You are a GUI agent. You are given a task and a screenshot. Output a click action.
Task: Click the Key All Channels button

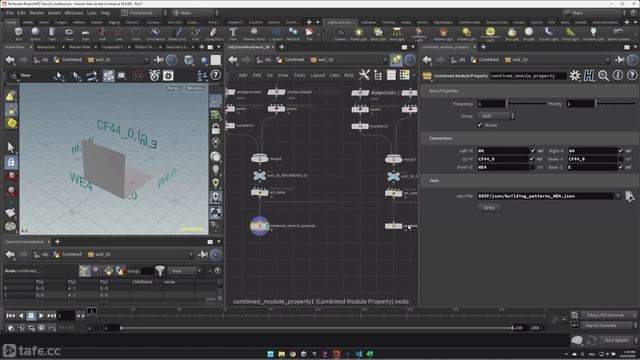(x=607, y=325)
